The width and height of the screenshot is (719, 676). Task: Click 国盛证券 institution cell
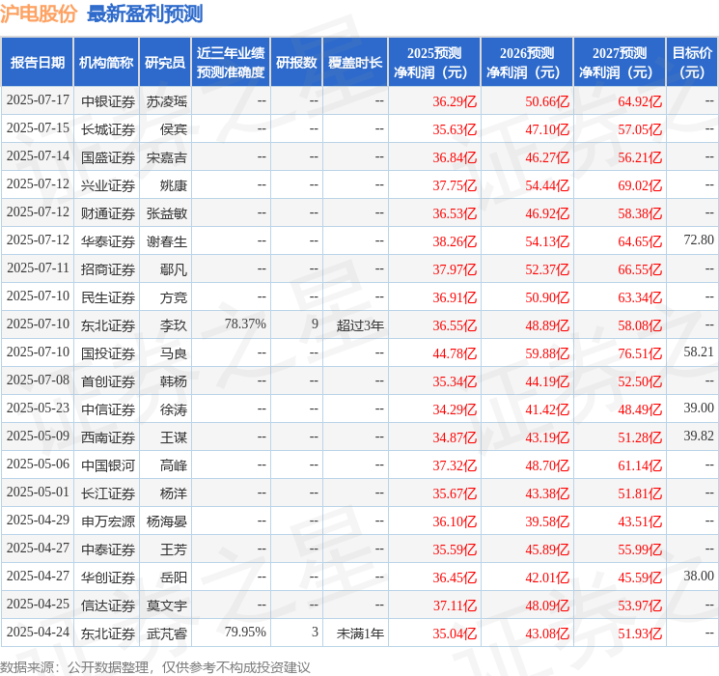point(108,157)
